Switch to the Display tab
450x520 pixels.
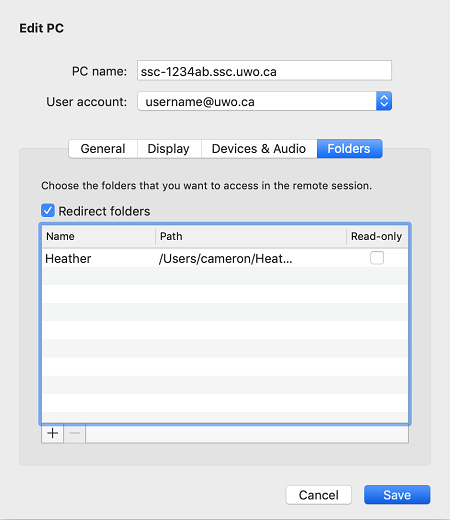(169, 149)
